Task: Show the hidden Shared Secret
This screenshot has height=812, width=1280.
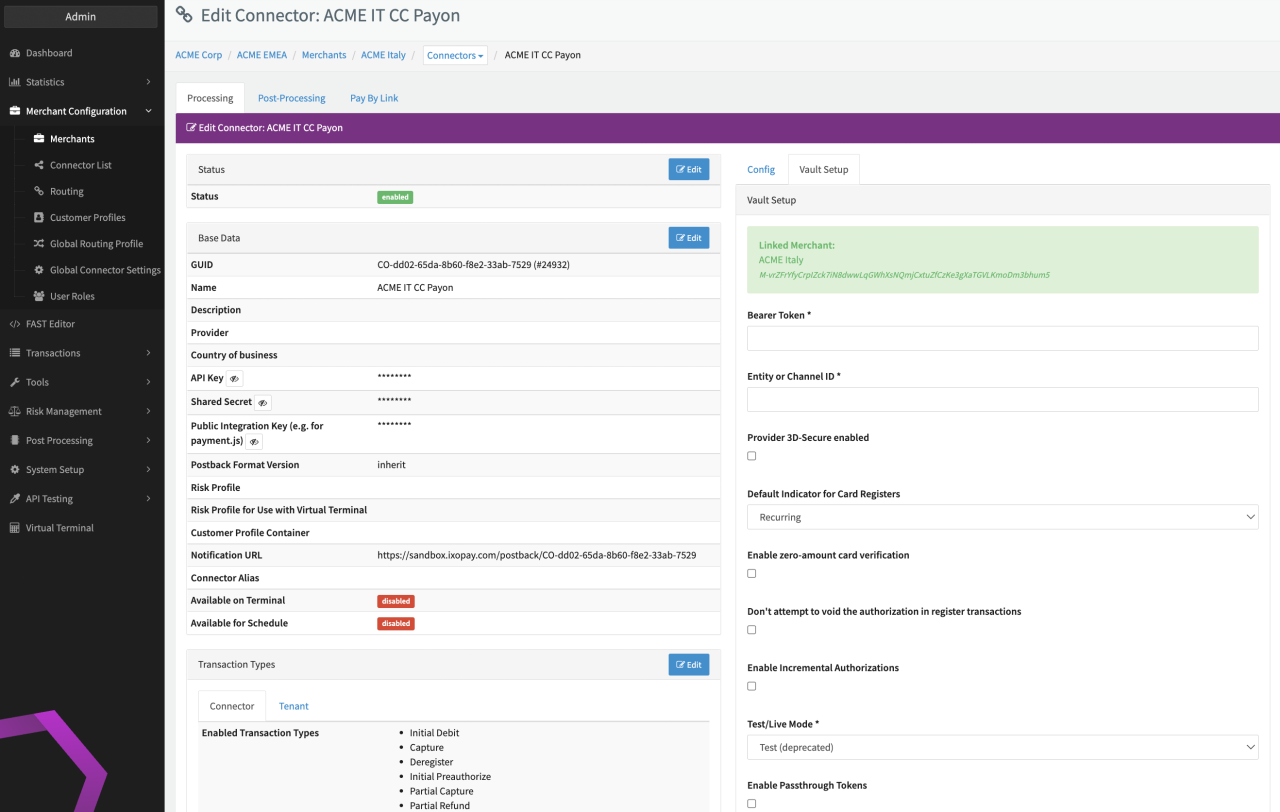Action: coord(262,402)
